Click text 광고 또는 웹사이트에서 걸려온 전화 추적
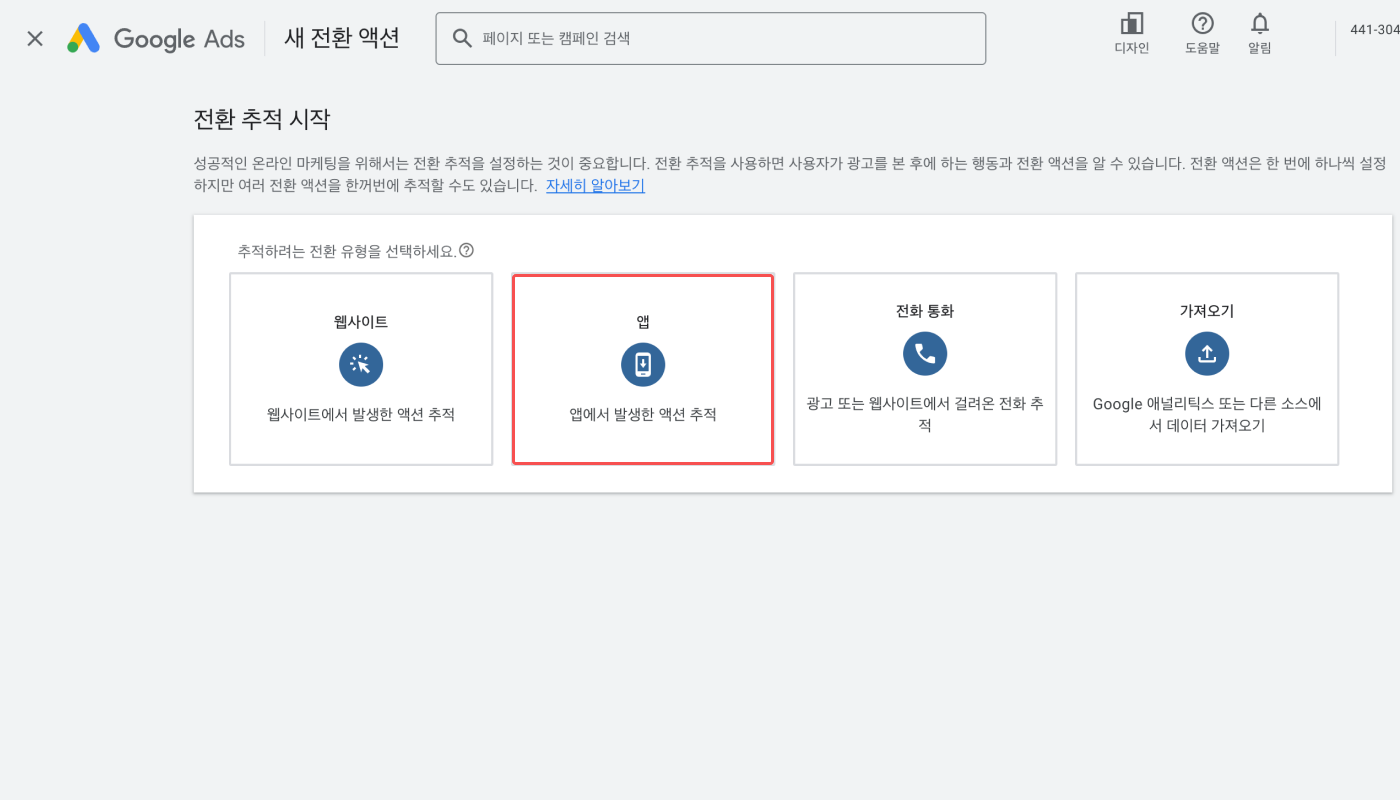Image resolution: width=1400 pixels, height=800 pixels. click(x=925, y=414)
